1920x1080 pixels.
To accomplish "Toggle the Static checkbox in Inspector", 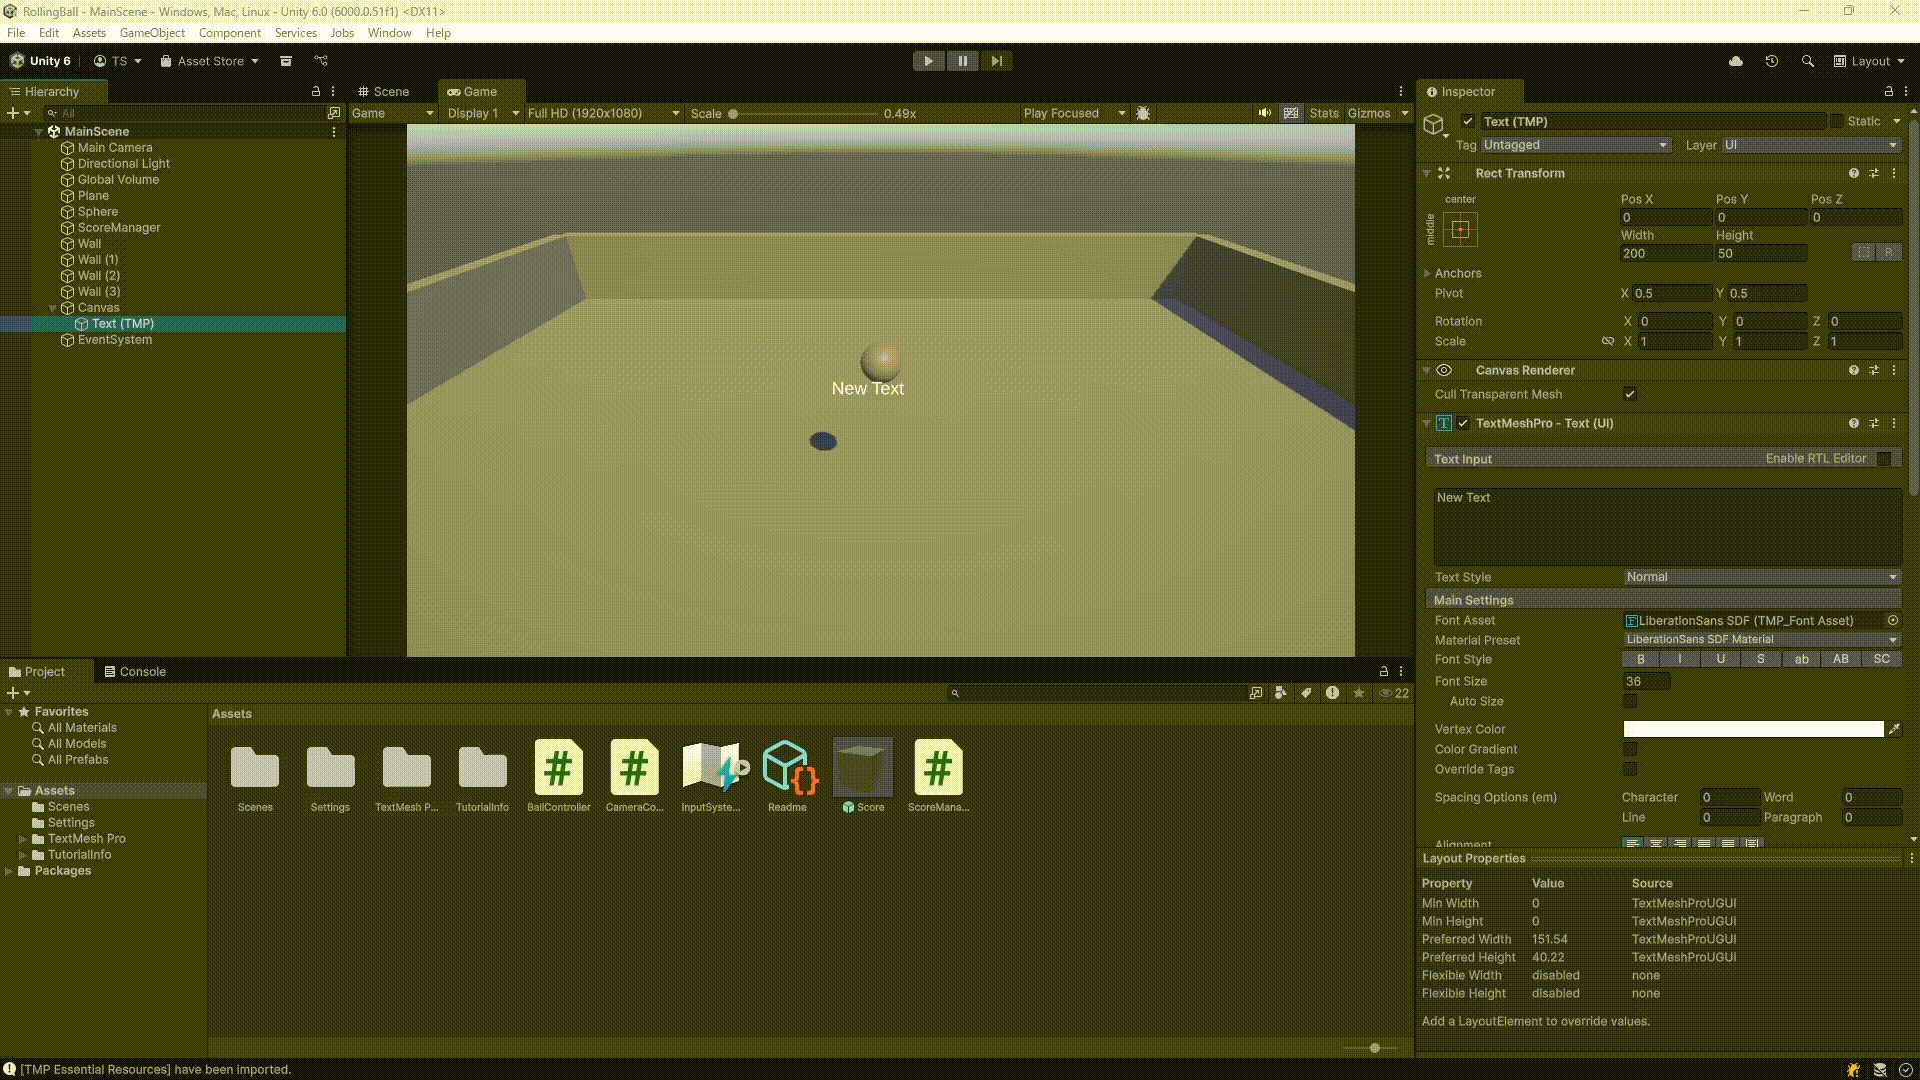I will coord(1836,121).
